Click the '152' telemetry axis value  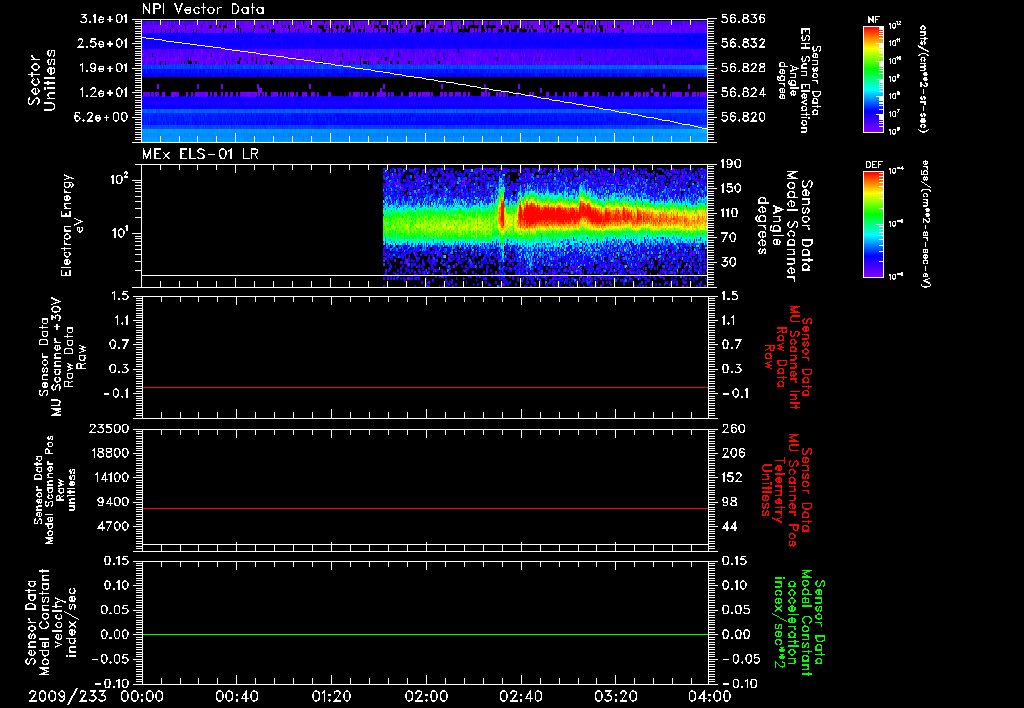732,477
